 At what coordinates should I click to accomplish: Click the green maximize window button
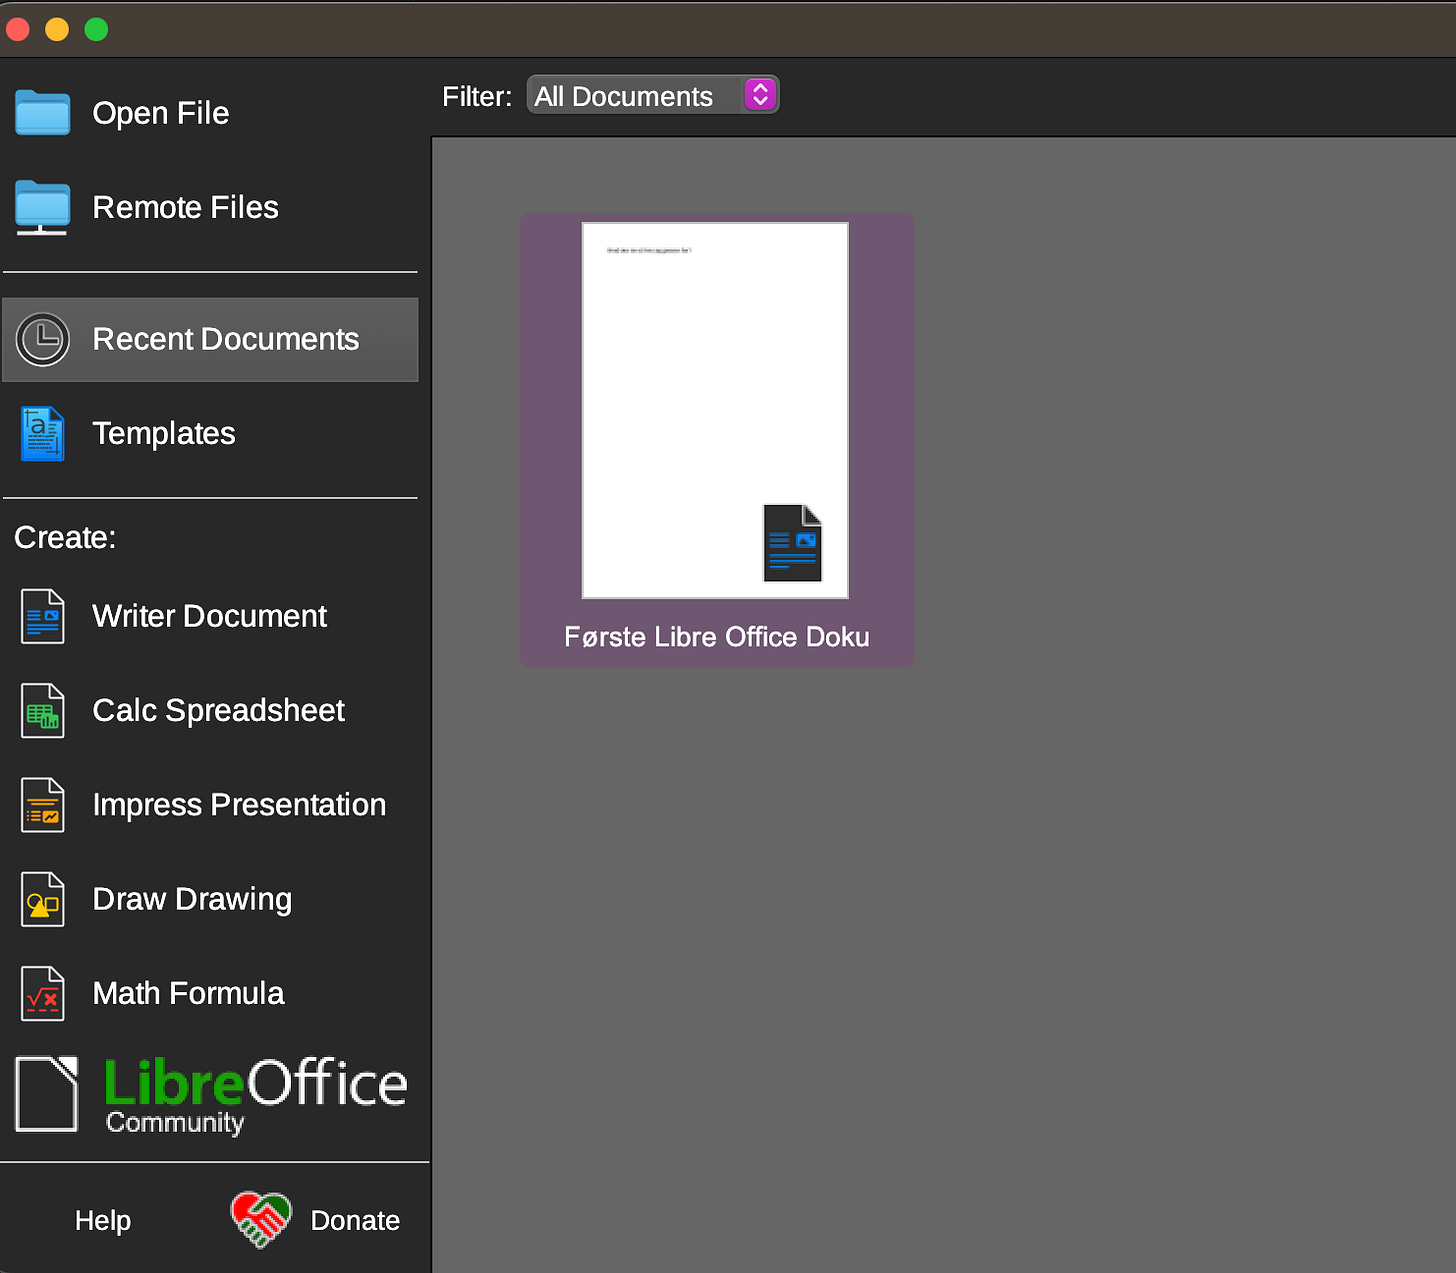(x=96, y=29)
